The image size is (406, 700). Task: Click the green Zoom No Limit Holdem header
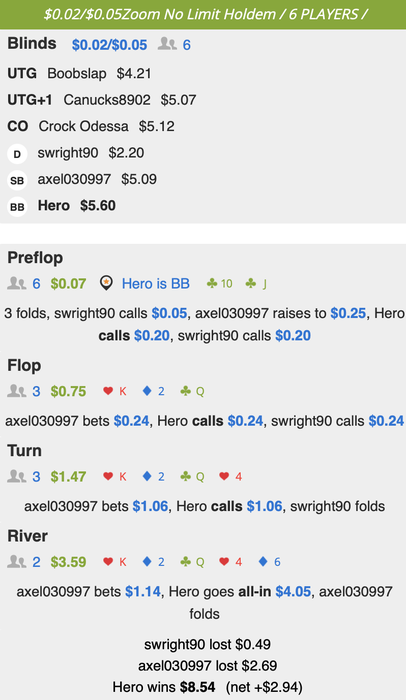tap(203, 14)
